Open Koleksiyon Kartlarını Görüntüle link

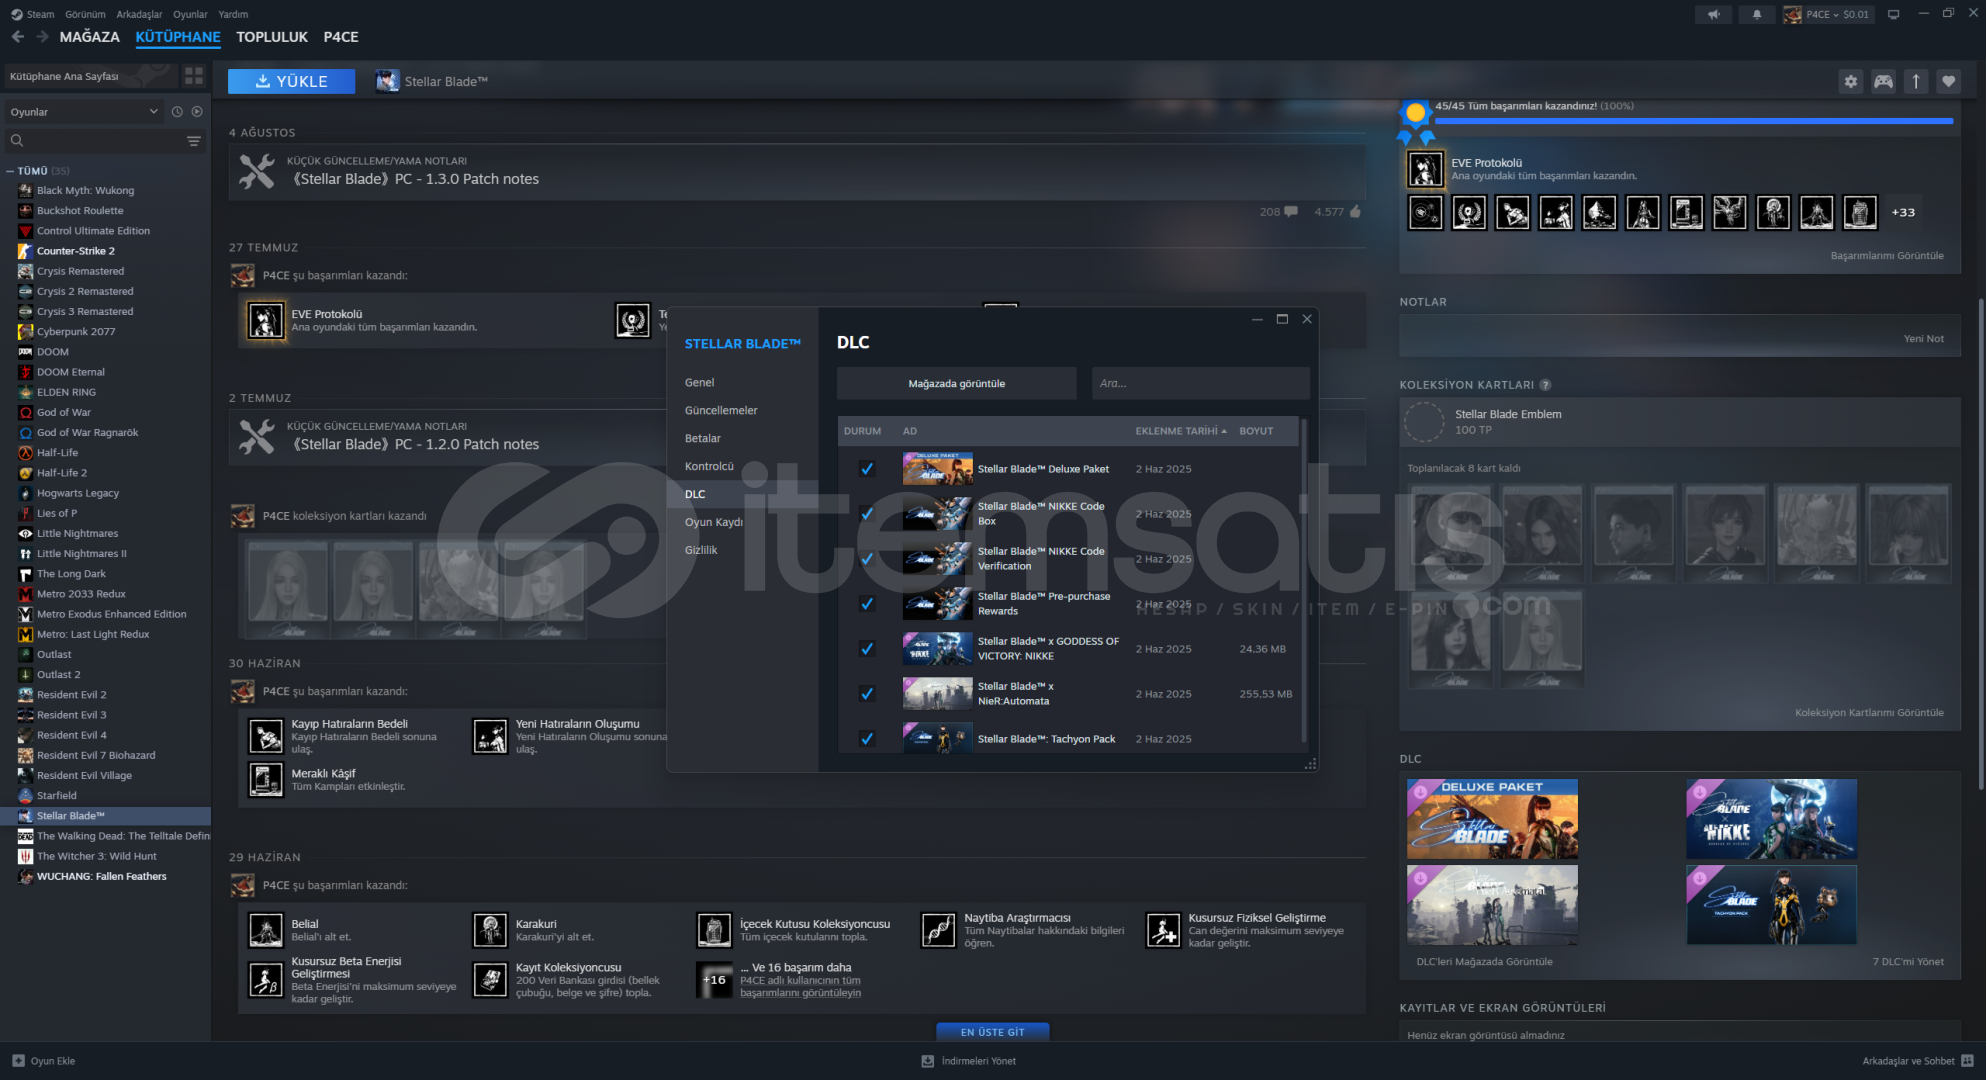pos(1869,713)
